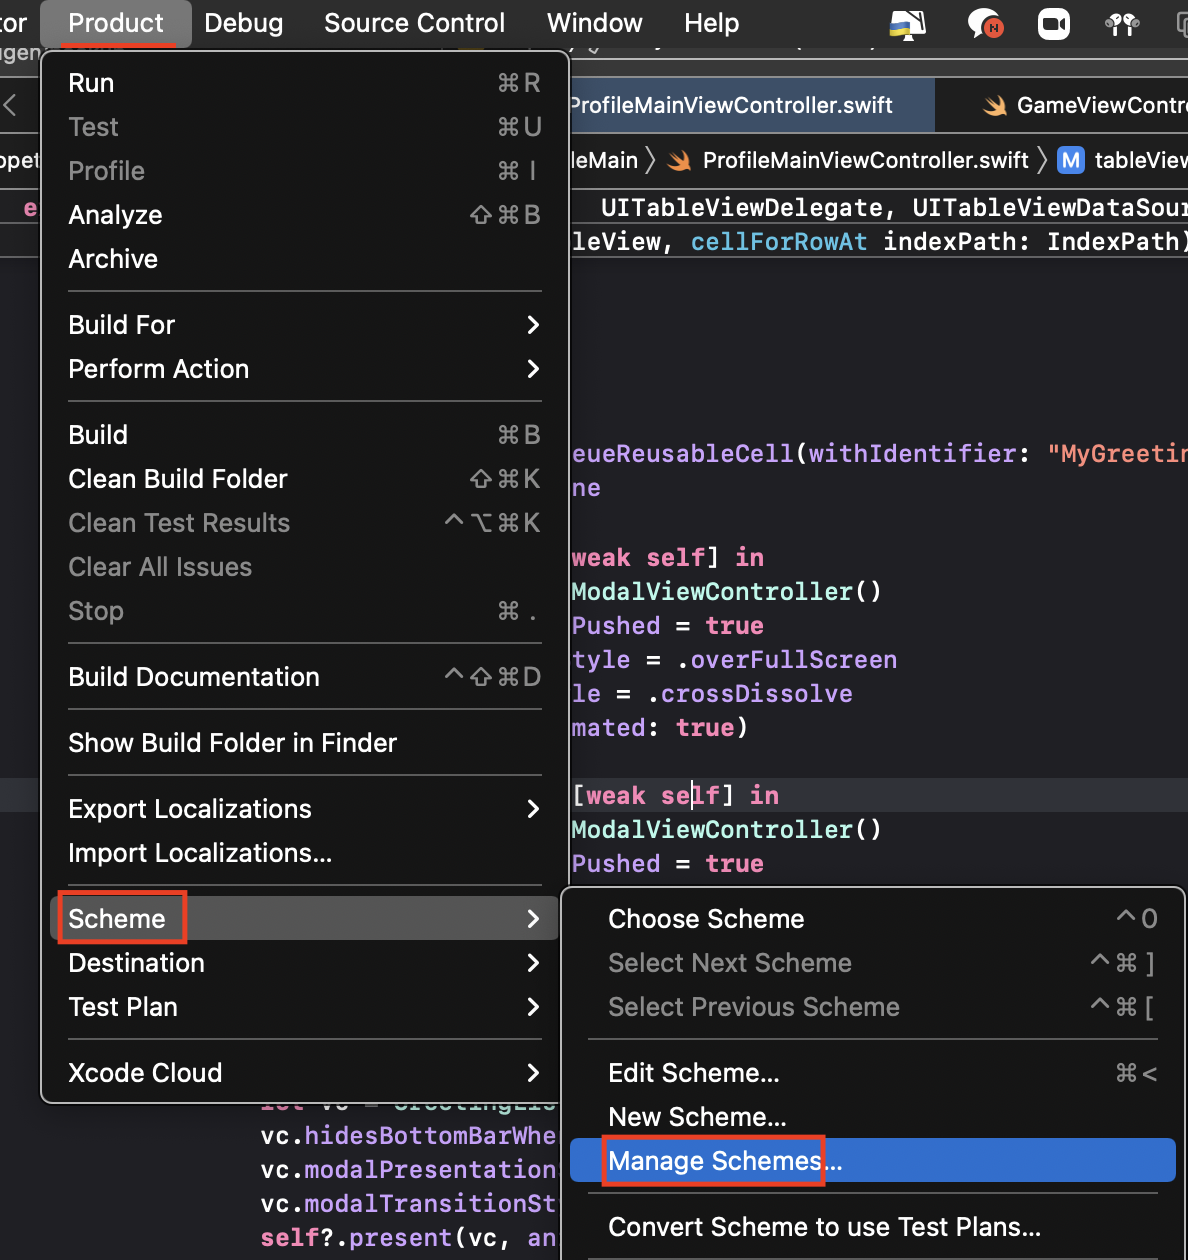Screen dimensions: 1188x1260
Task: Select Import Localizations… menu item
Action: coord(305,853)
